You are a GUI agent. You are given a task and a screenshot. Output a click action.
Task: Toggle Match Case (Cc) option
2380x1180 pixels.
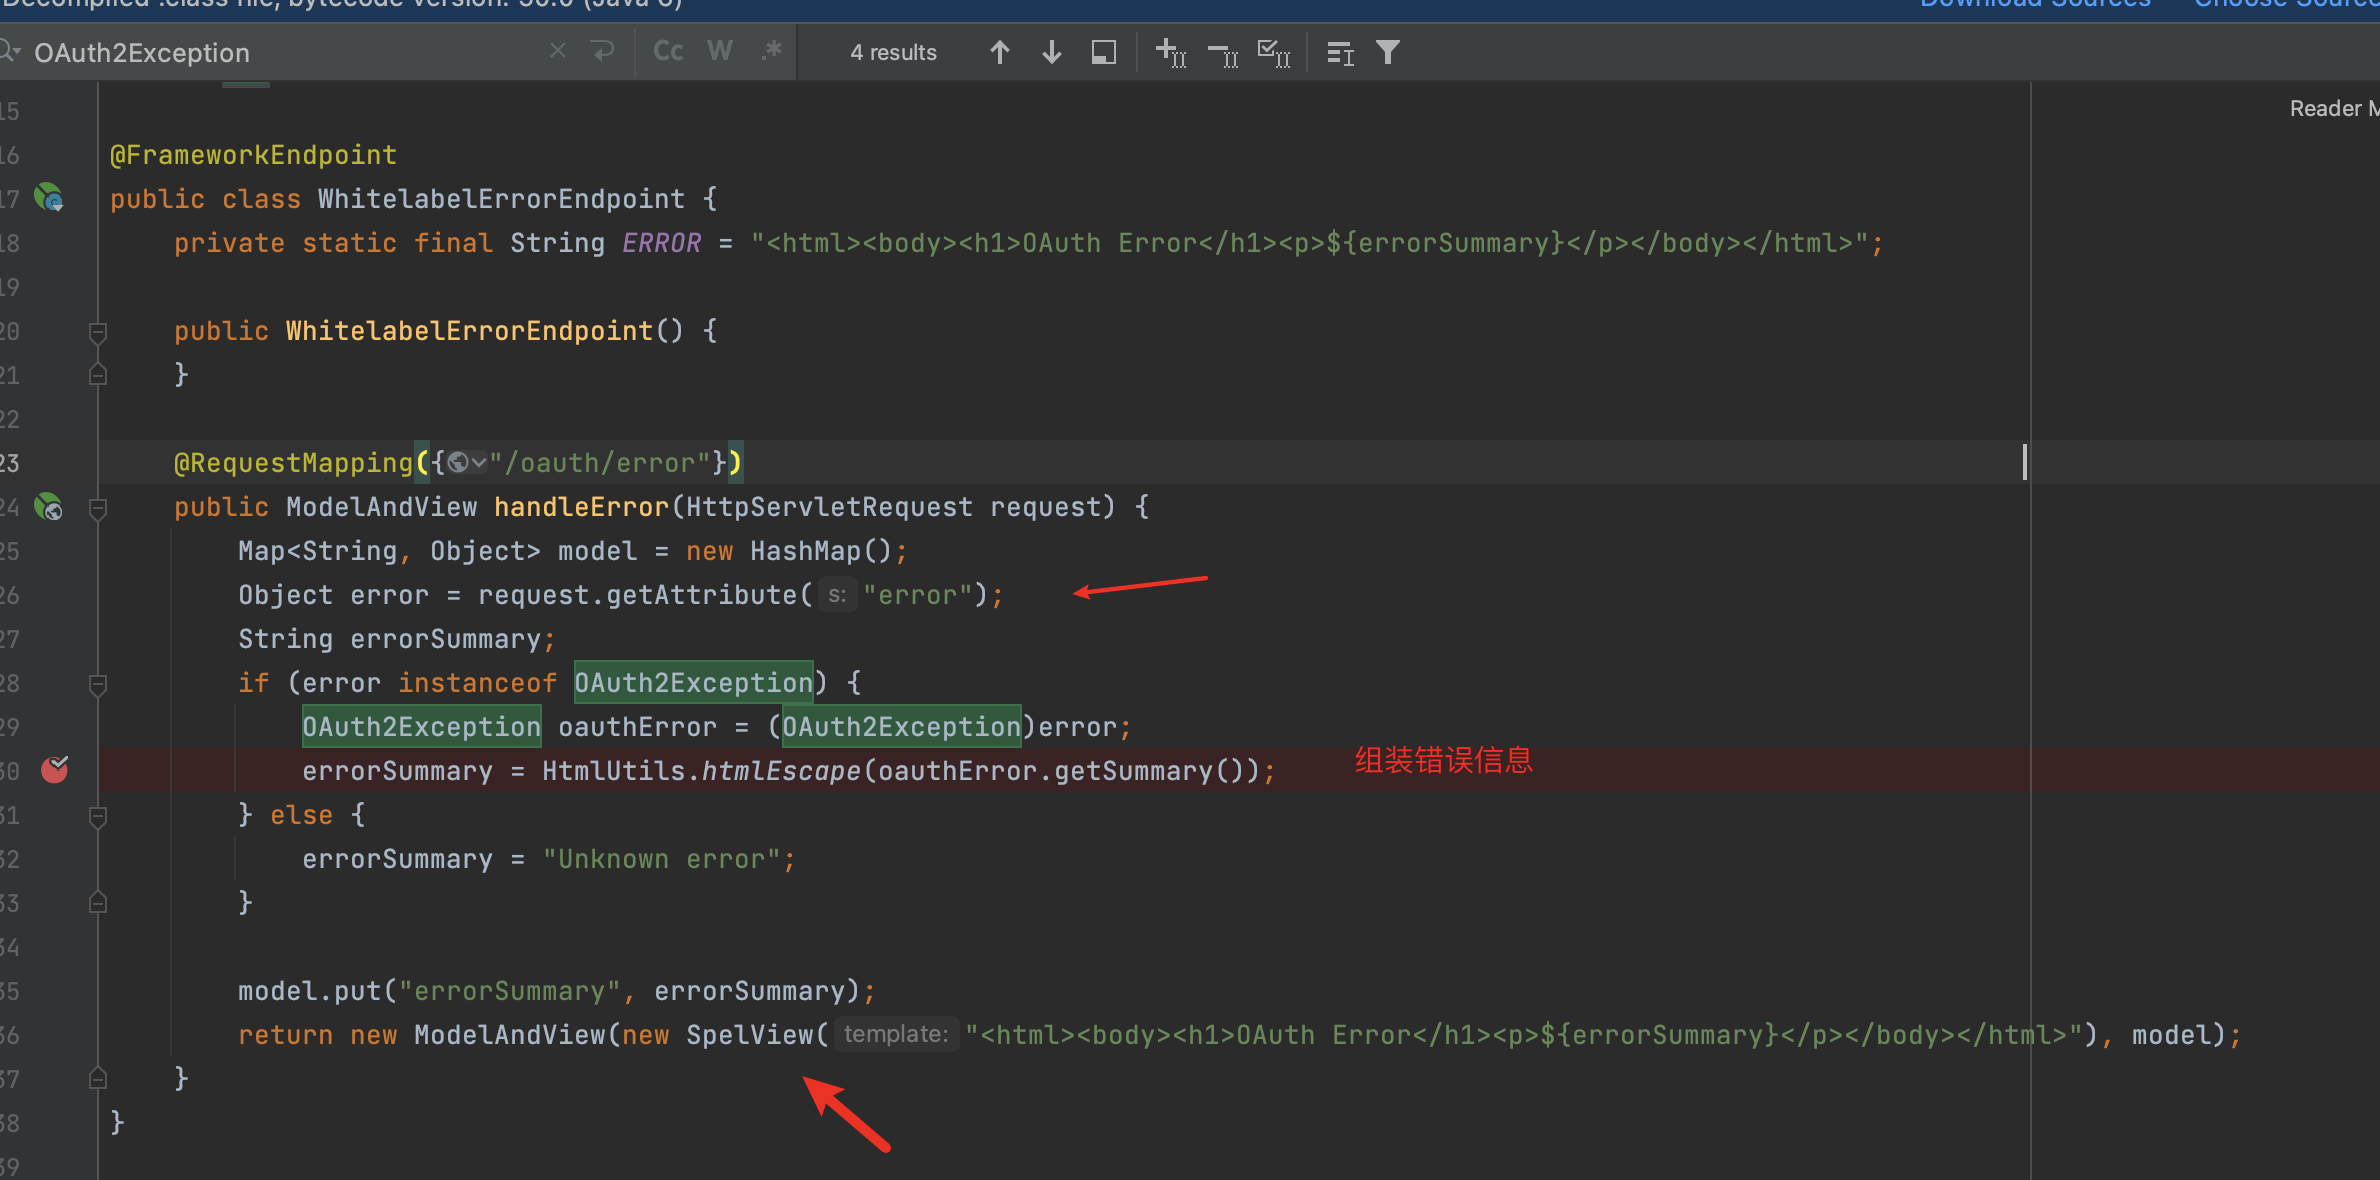tap(668, 51)
